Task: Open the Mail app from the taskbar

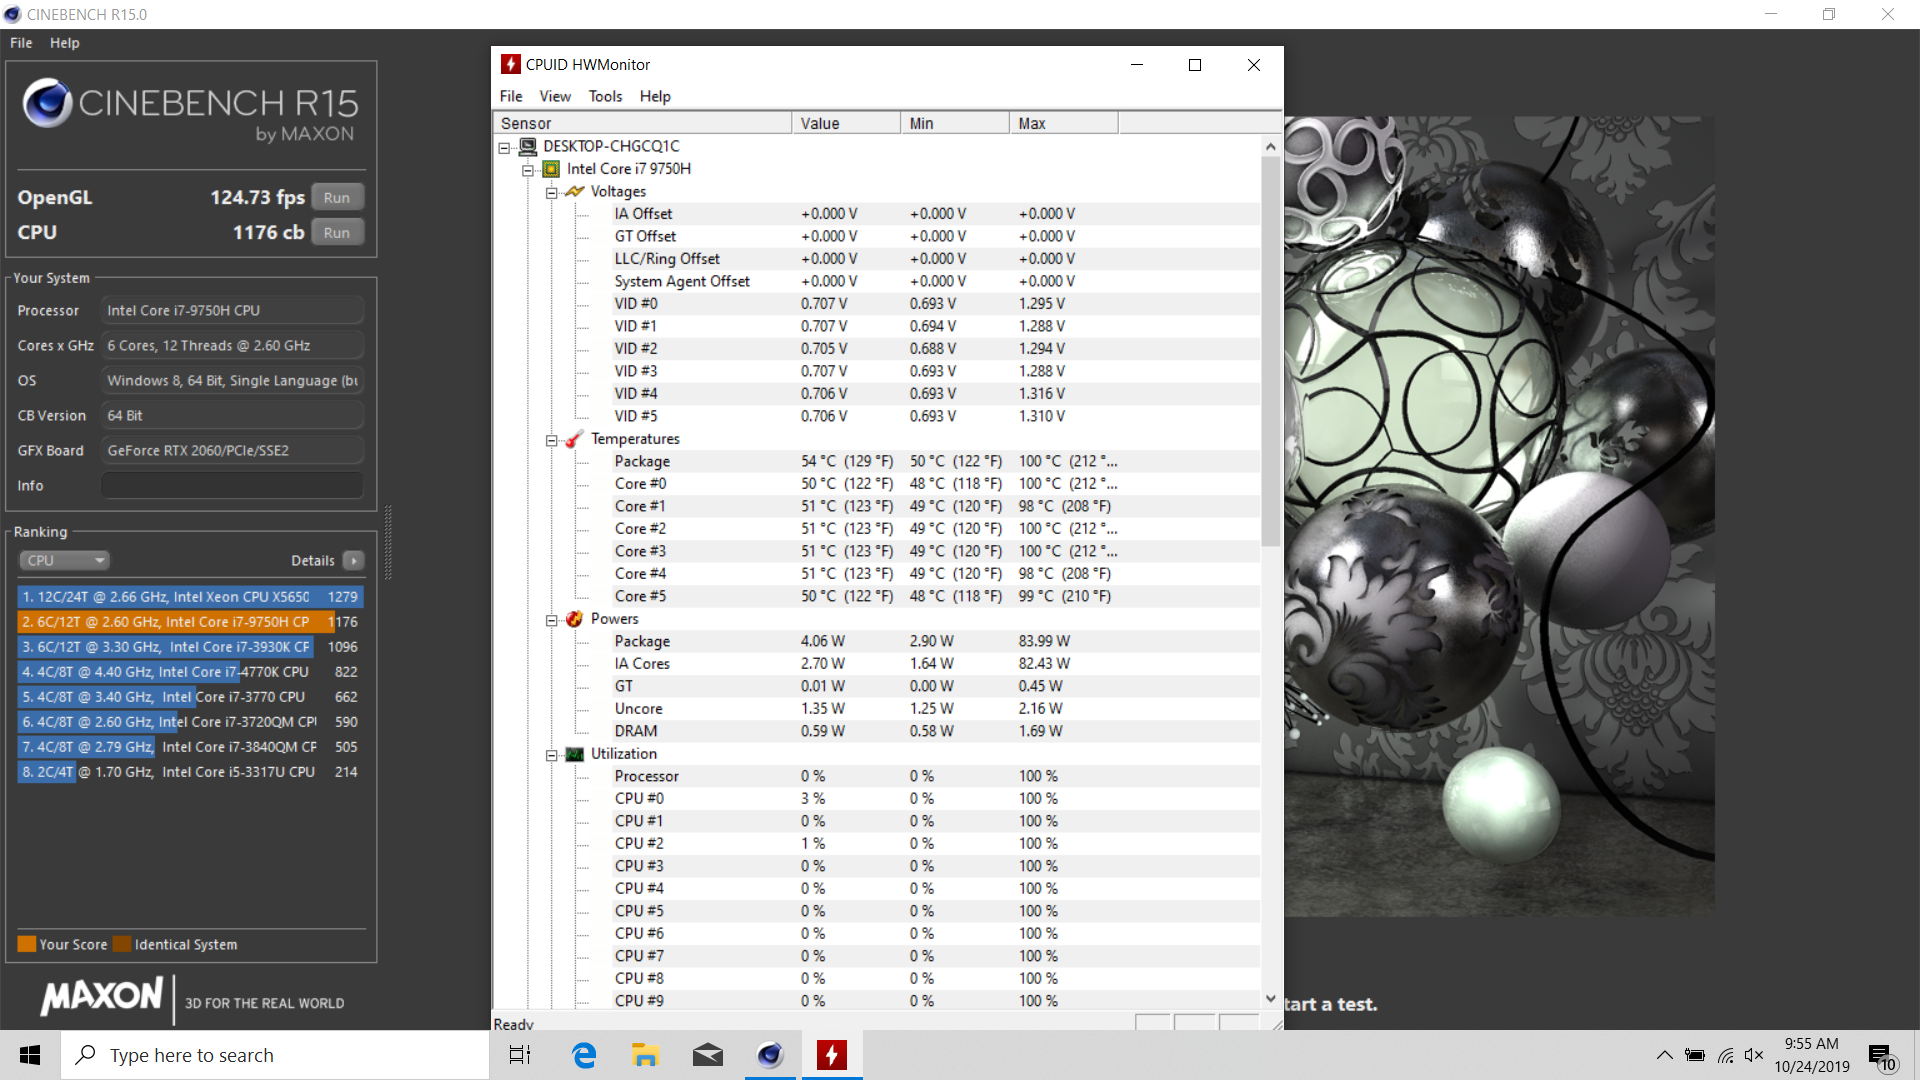Action: [x=708, y=1055]
